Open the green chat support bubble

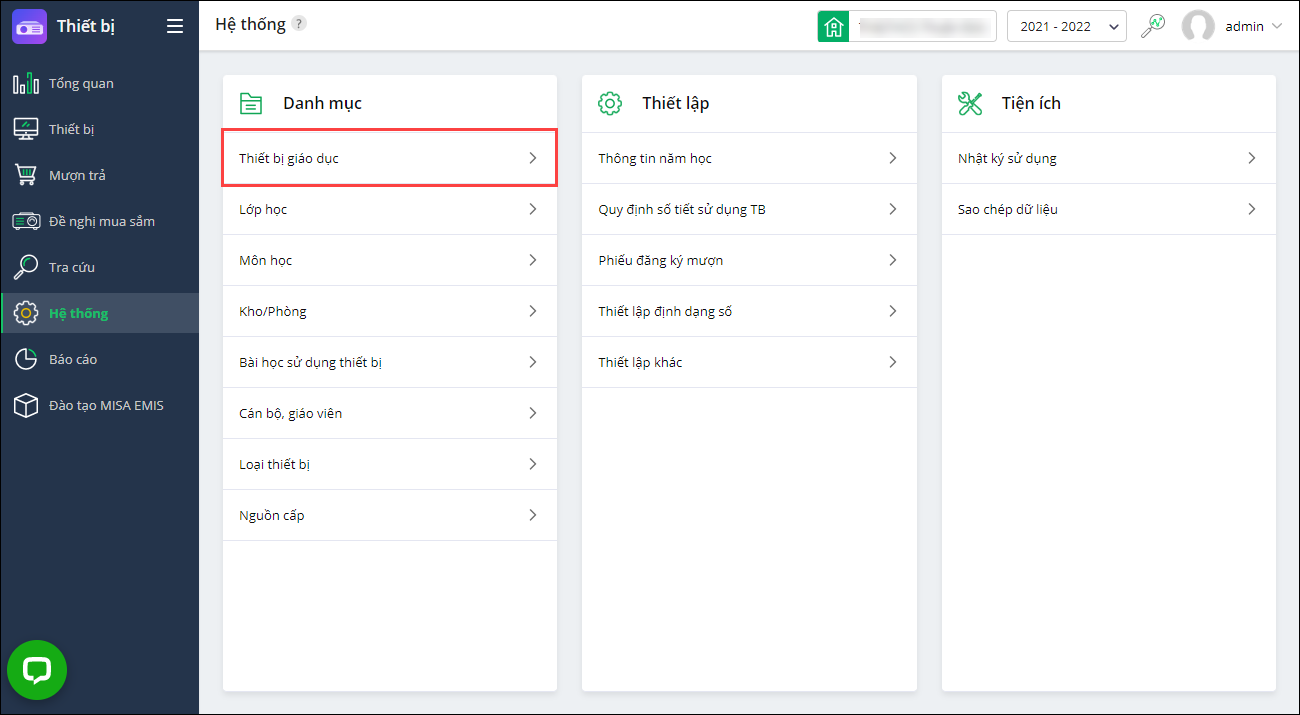(x=37, y=670)
